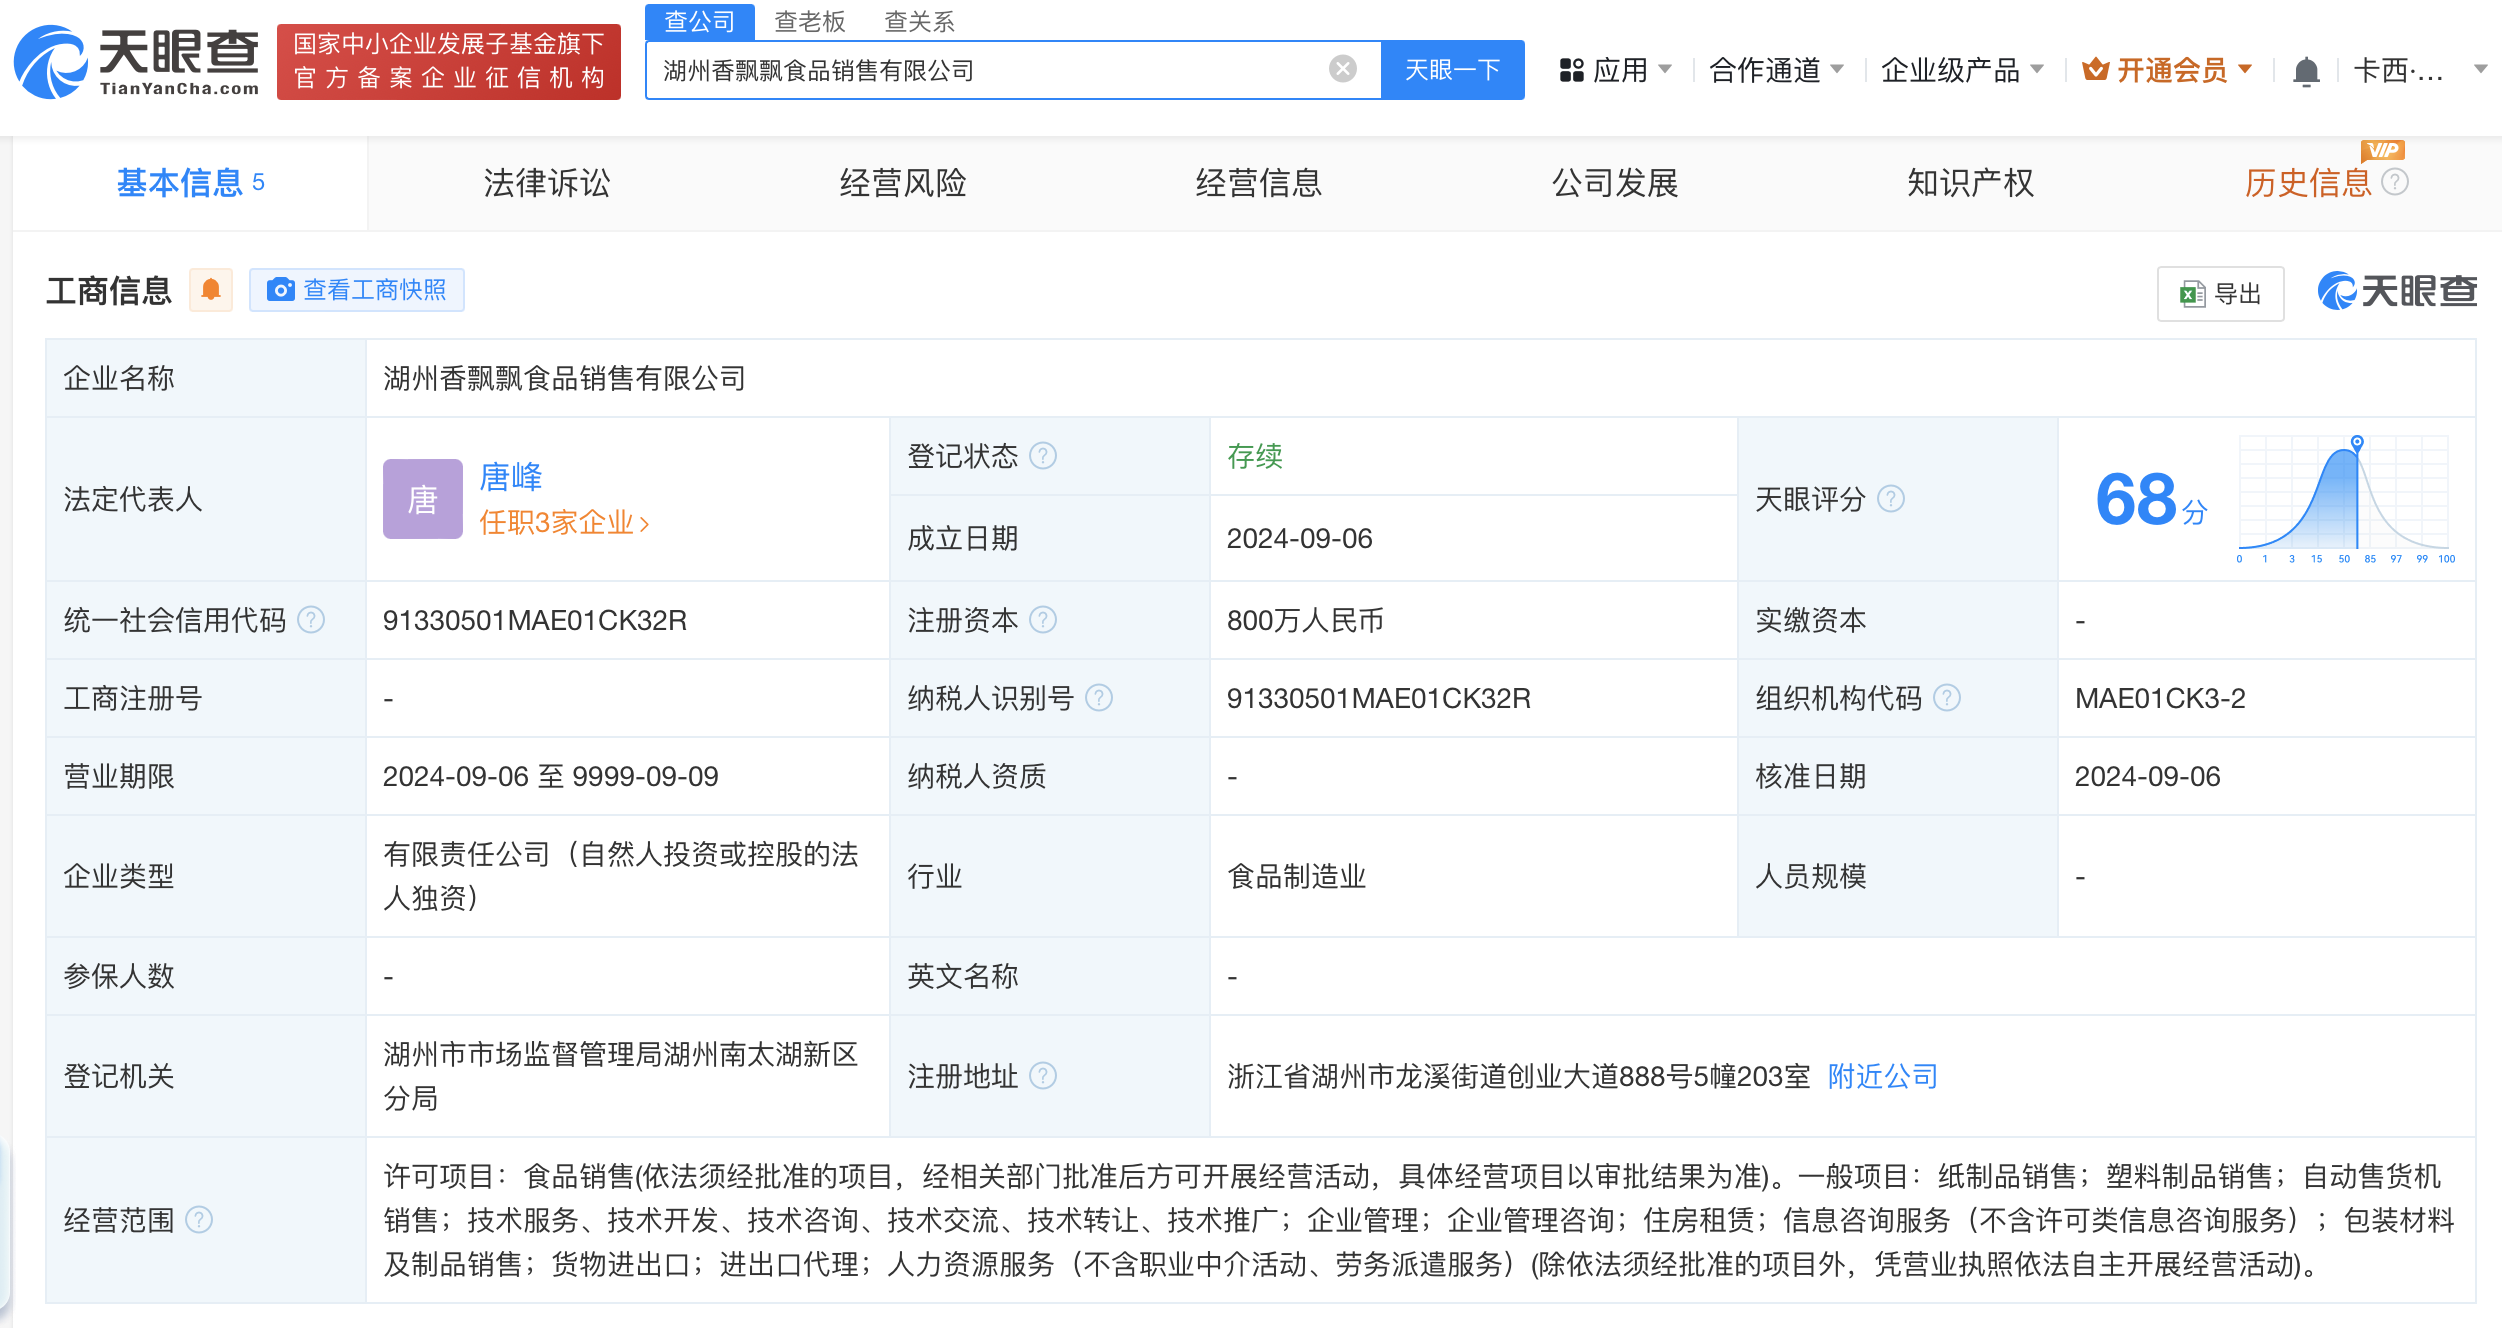Viewport: 2502px width, 1328px height.
Task: Click company name 湖州香飘飘食品销售有限公司 in table
Action: click(x=565, y=378)
